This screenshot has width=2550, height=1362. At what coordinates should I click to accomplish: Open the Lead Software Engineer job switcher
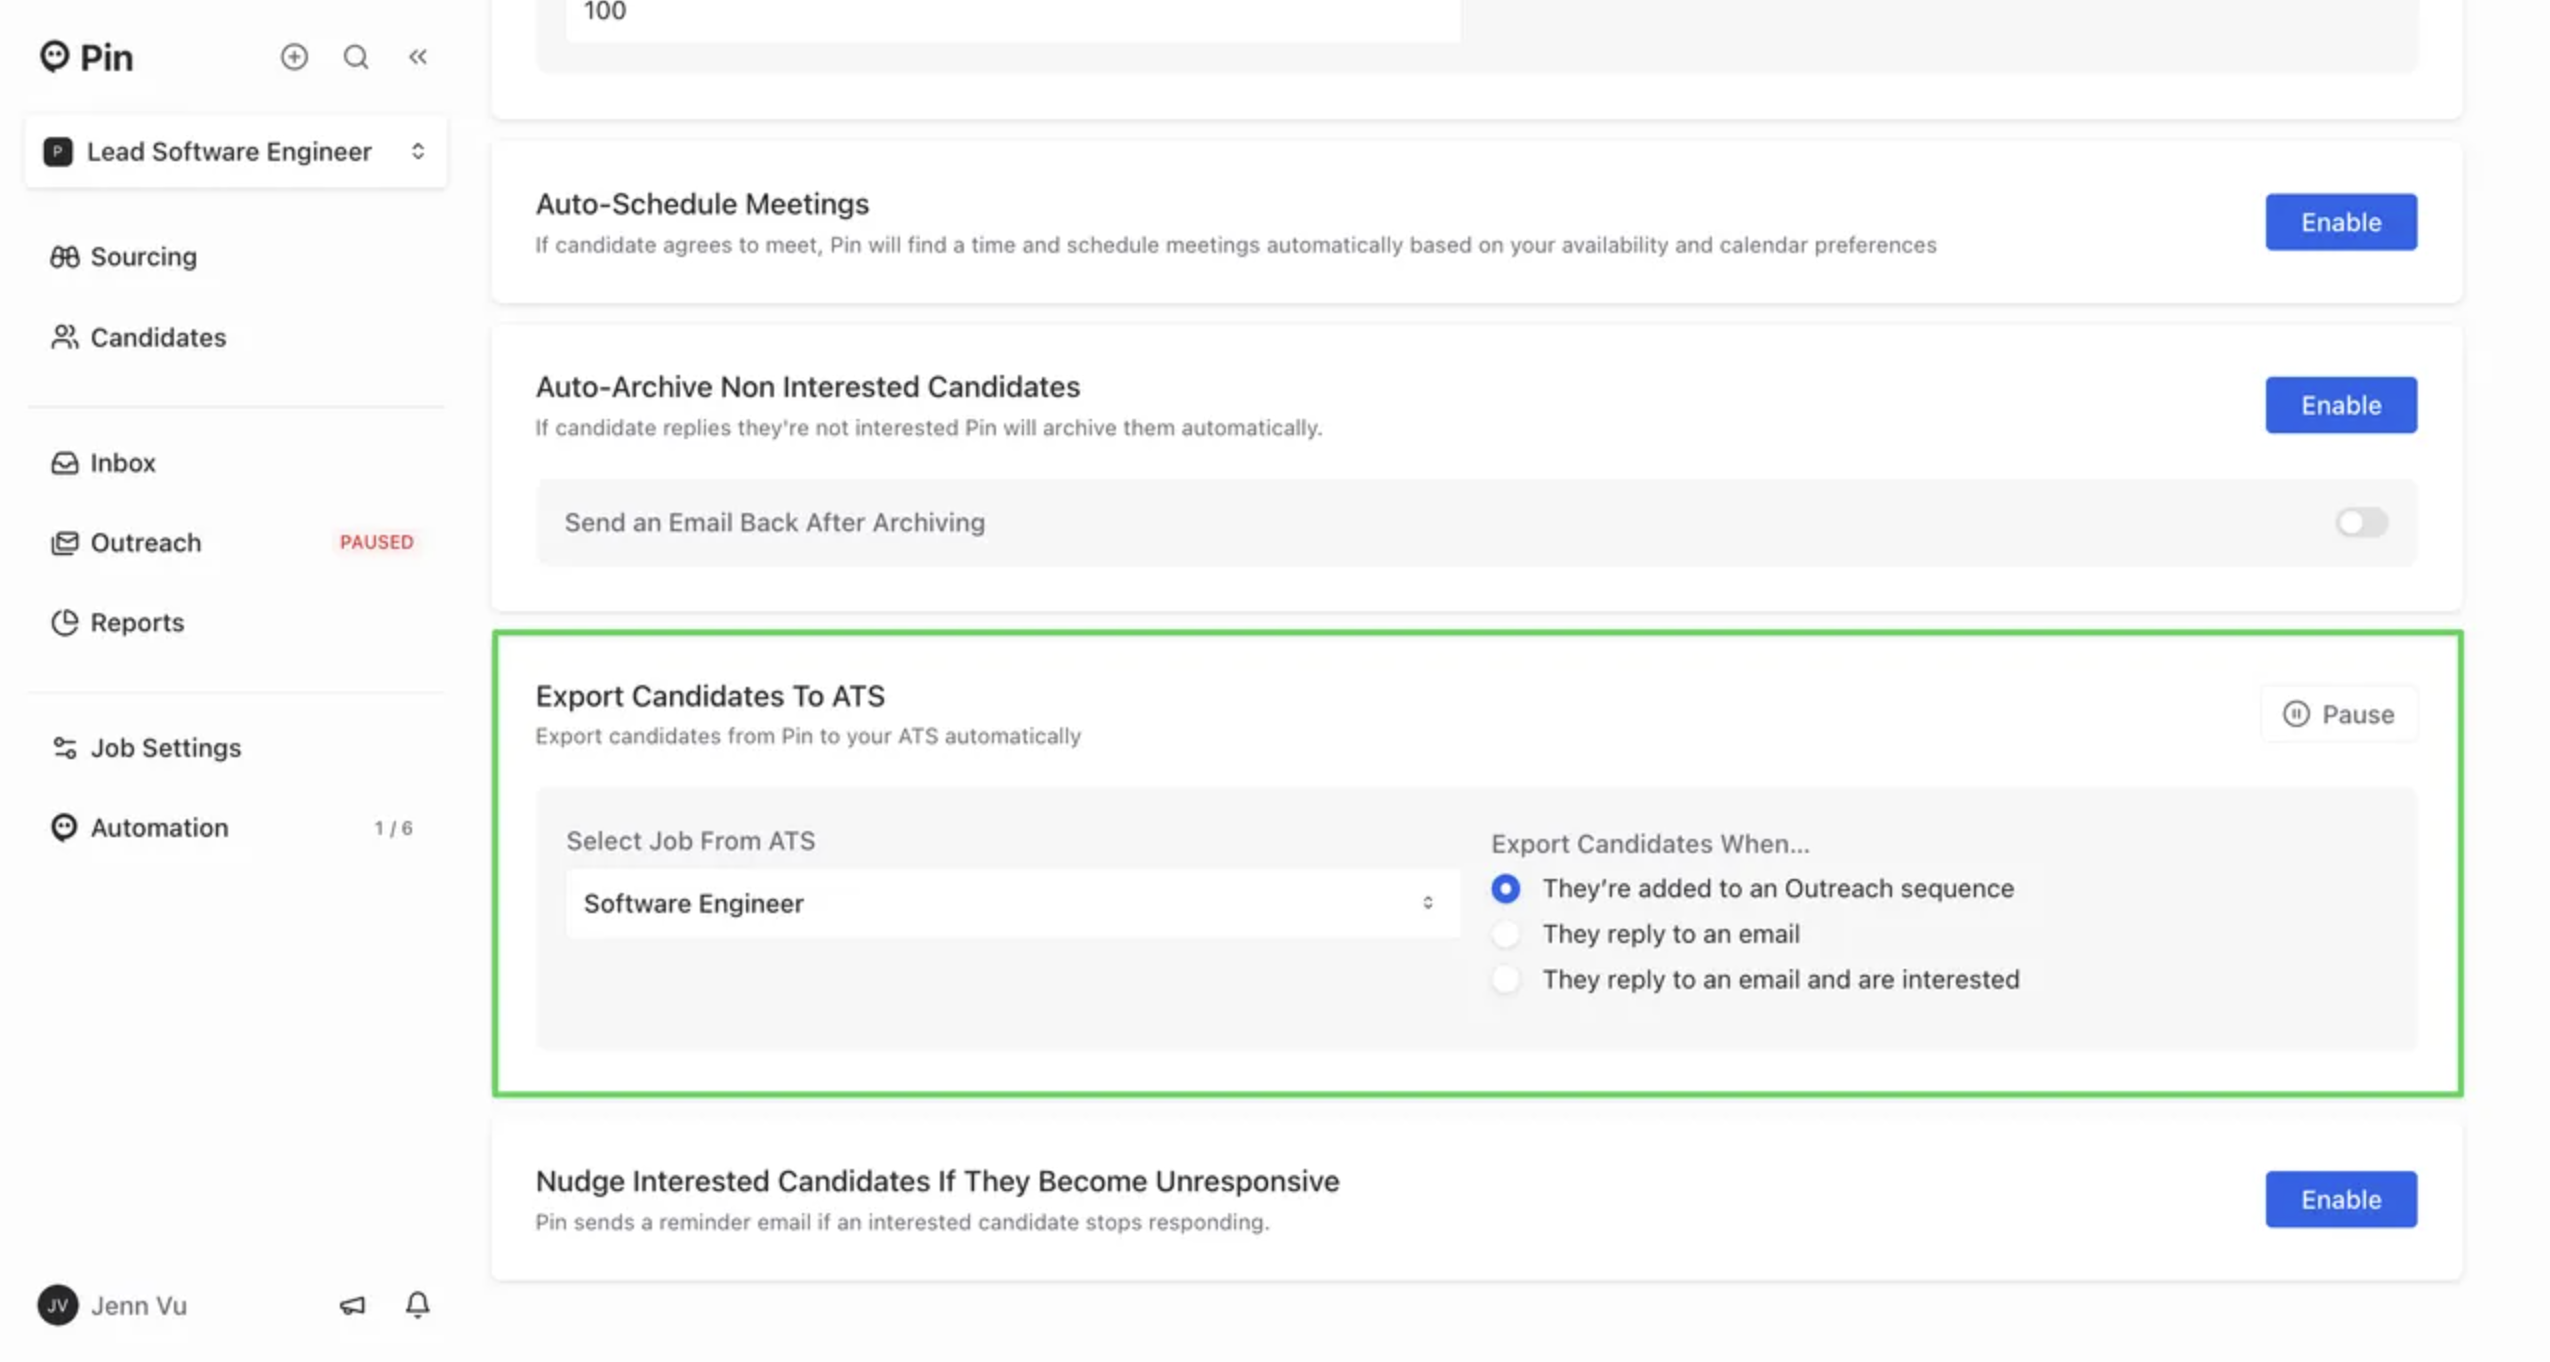tap(236, 151)
